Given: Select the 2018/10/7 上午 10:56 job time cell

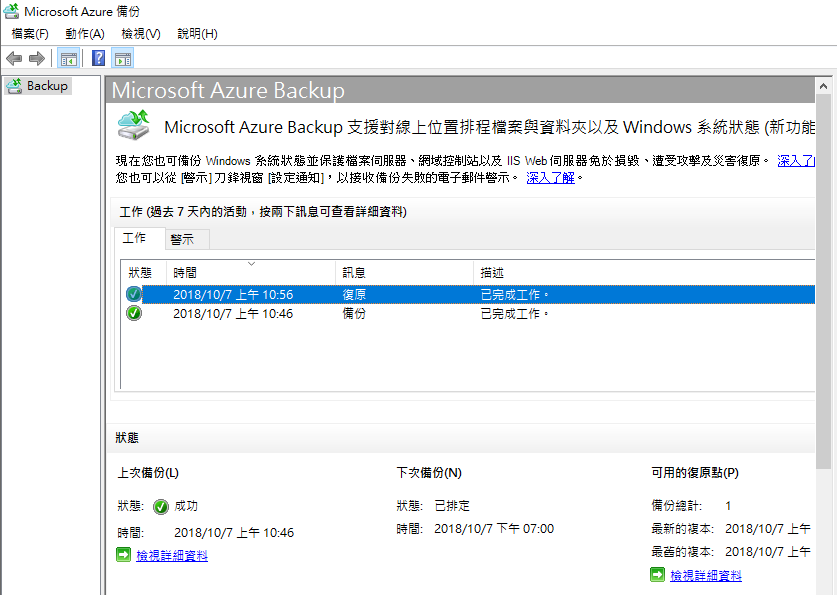Looking at the screenshot, I should 233,295.
